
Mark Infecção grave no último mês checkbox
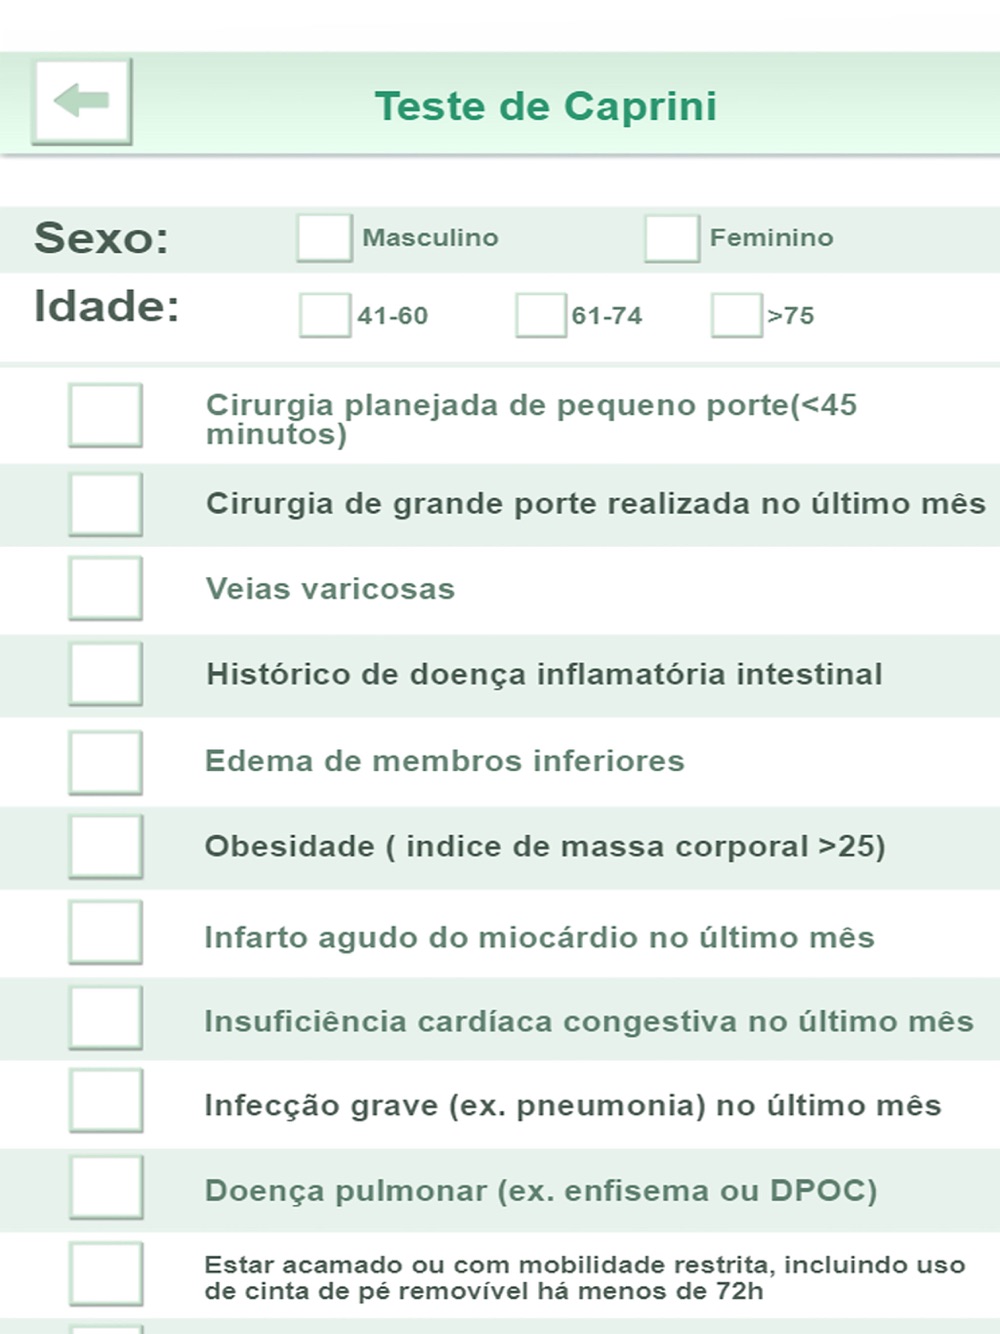click(x=105, y=1100)
